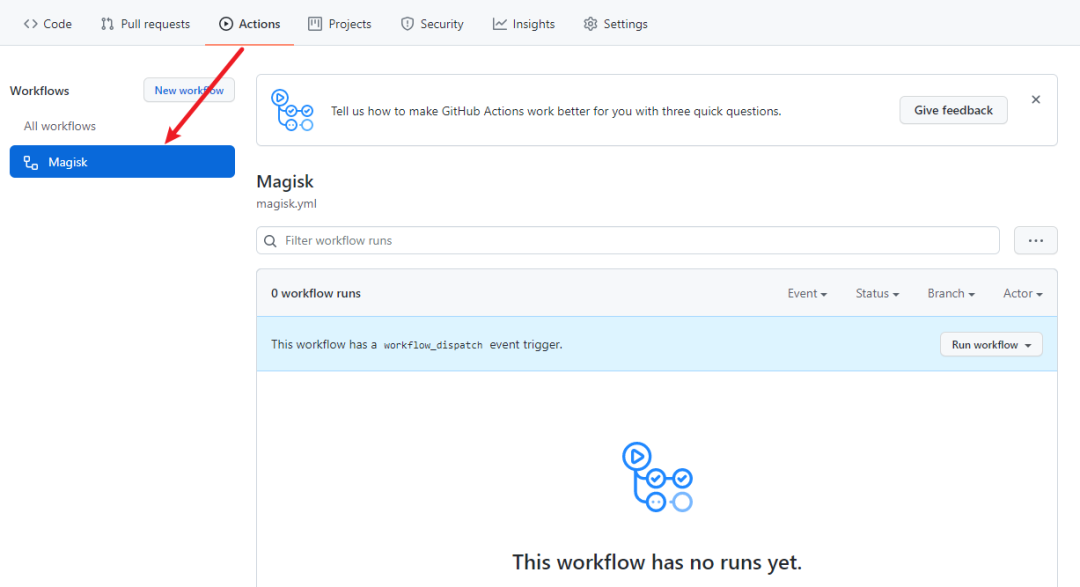Click inside the Filter workflow runs field
Screen dimensions: 1080x587
(x=500, y=240)
